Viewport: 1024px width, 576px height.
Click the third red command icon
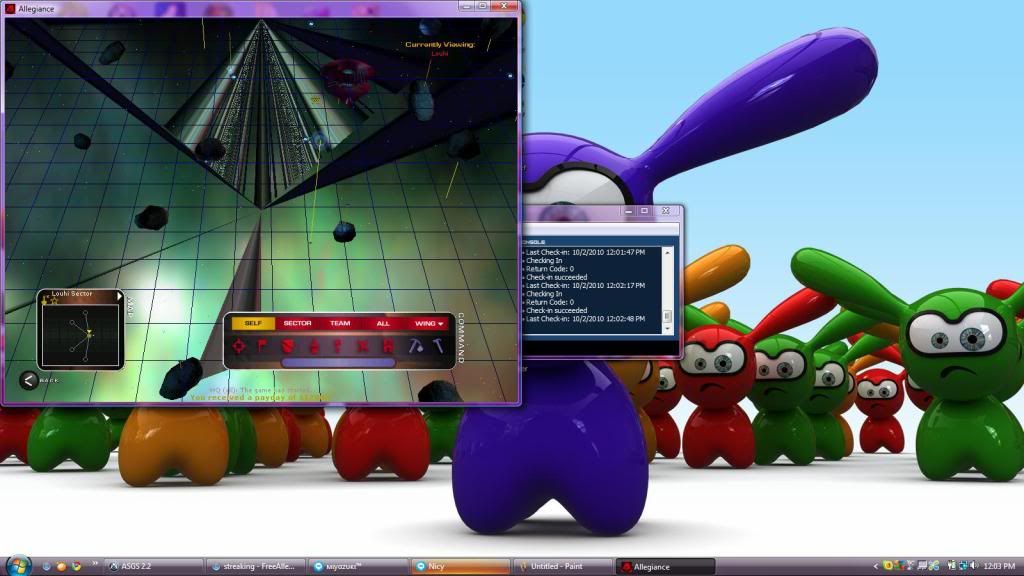click(x=289, y=346)
